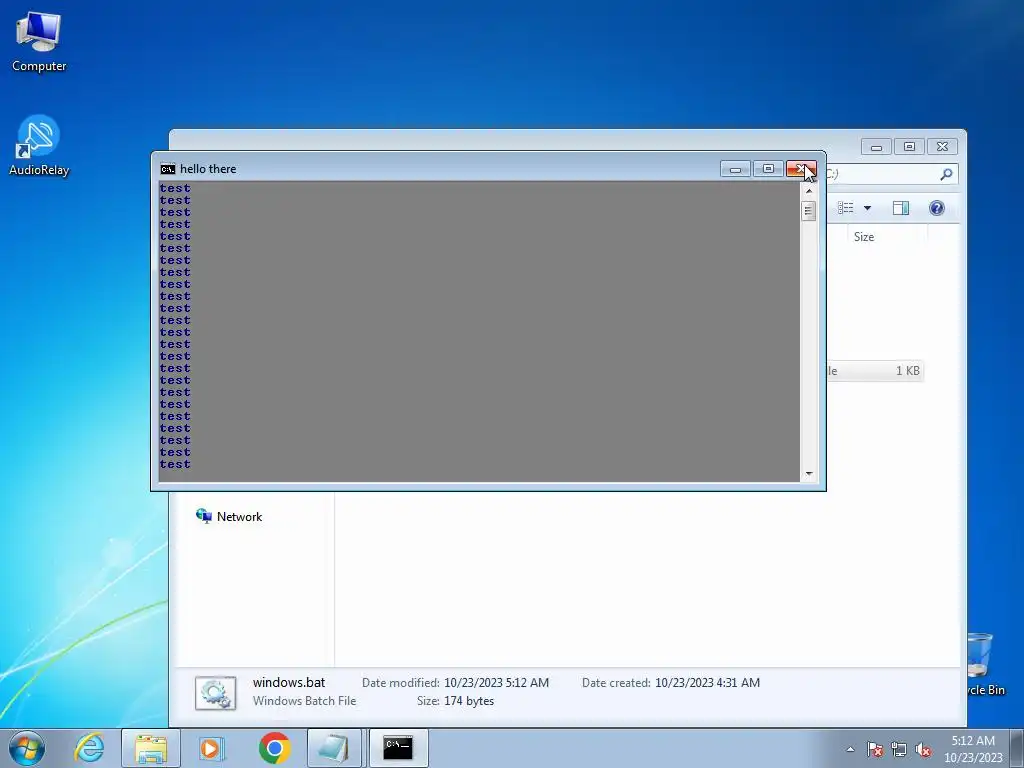Select Network in Explorer navigation pane
The height and width of the screenshot is (768, 1024).
pyautogui.click(x=229, y=517)
